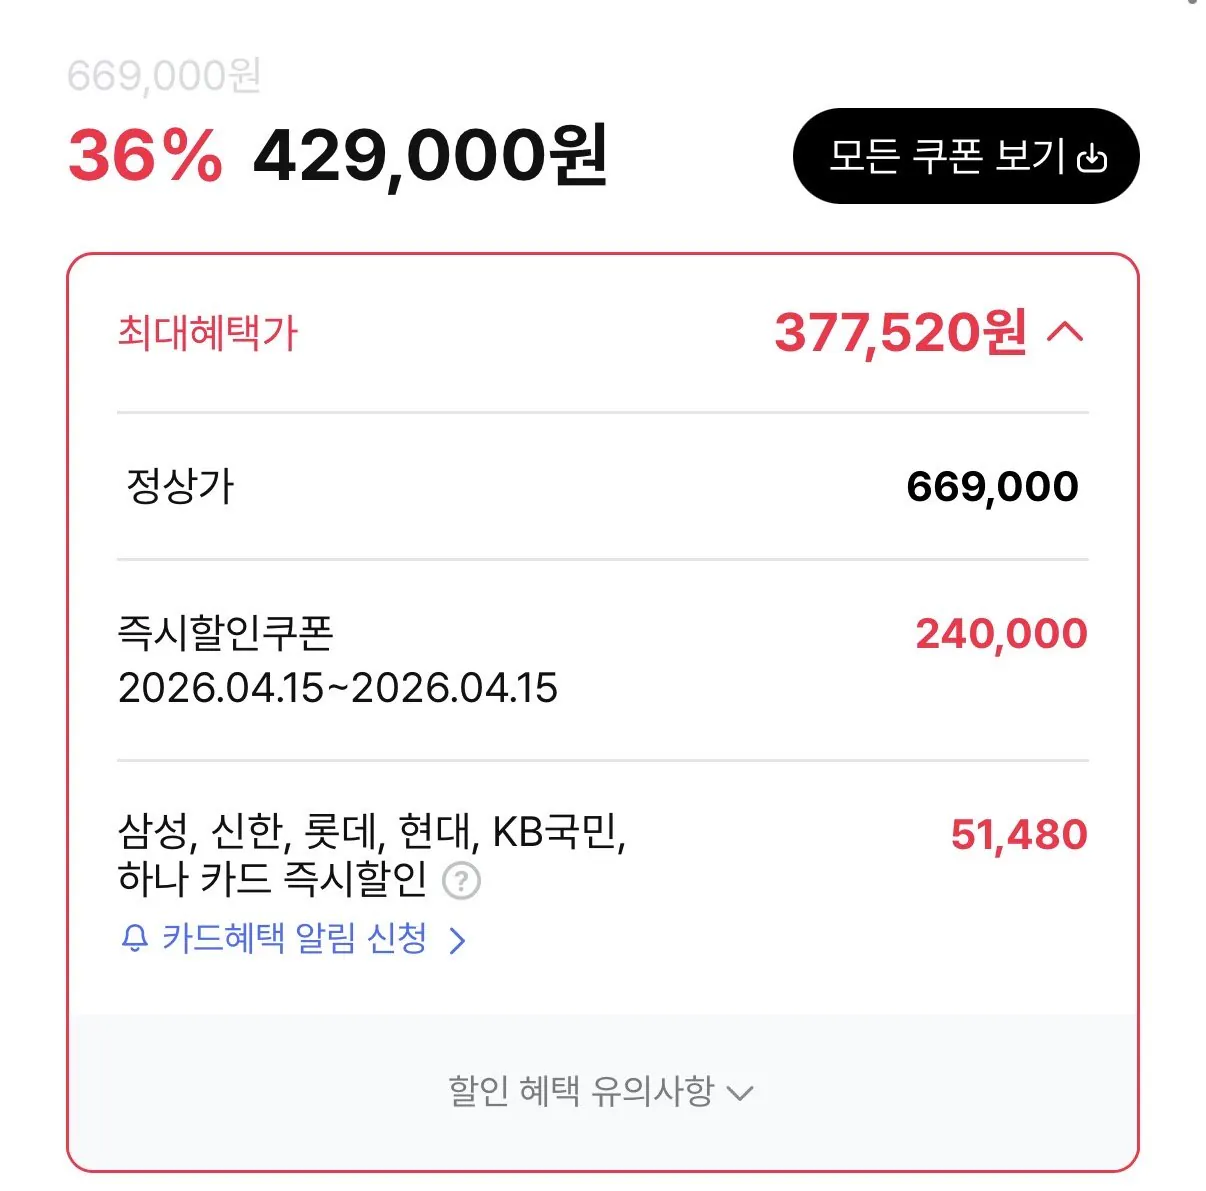
Task: Click the down chevron beside 할인 혜택 유의사항
Action: tap(740, 1094)
